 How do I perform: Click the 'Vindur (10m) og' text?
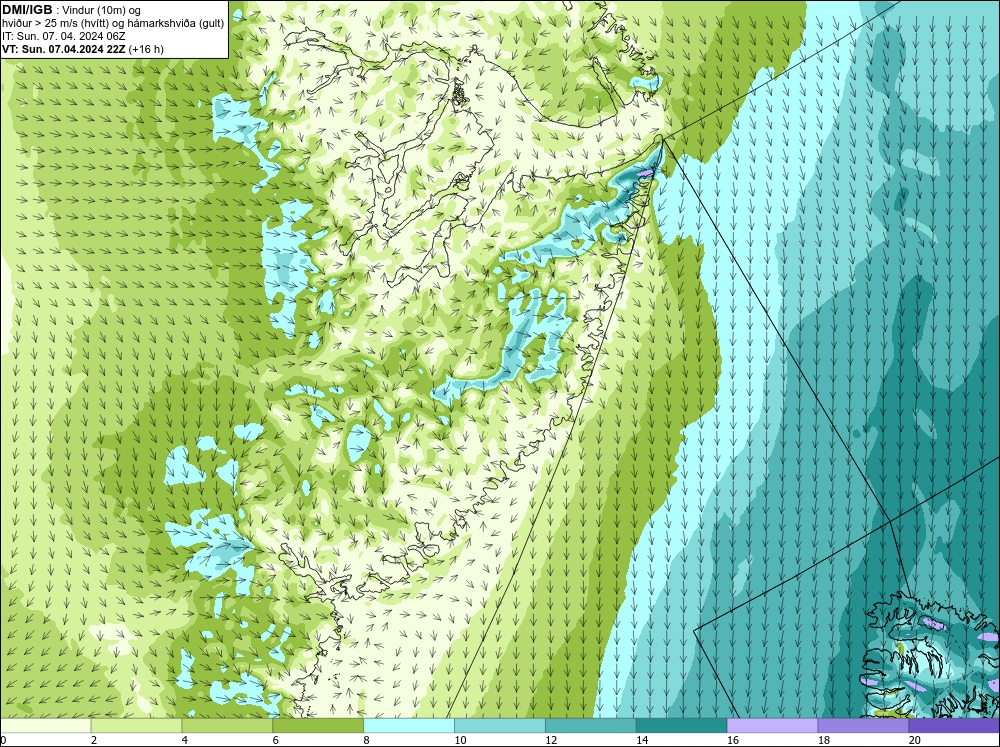click(x=103, y=10)
